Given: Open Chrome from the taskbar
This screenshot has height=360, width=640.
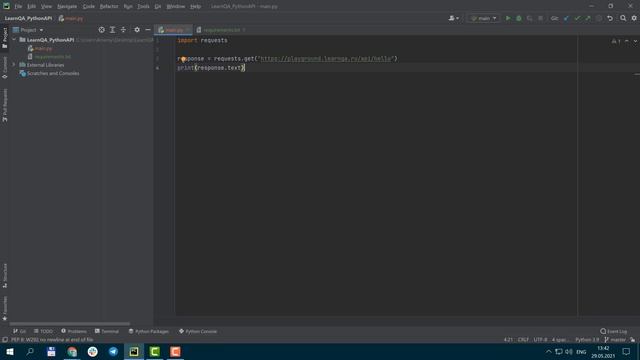Looking at the screenshot, I should pos(72,351).
